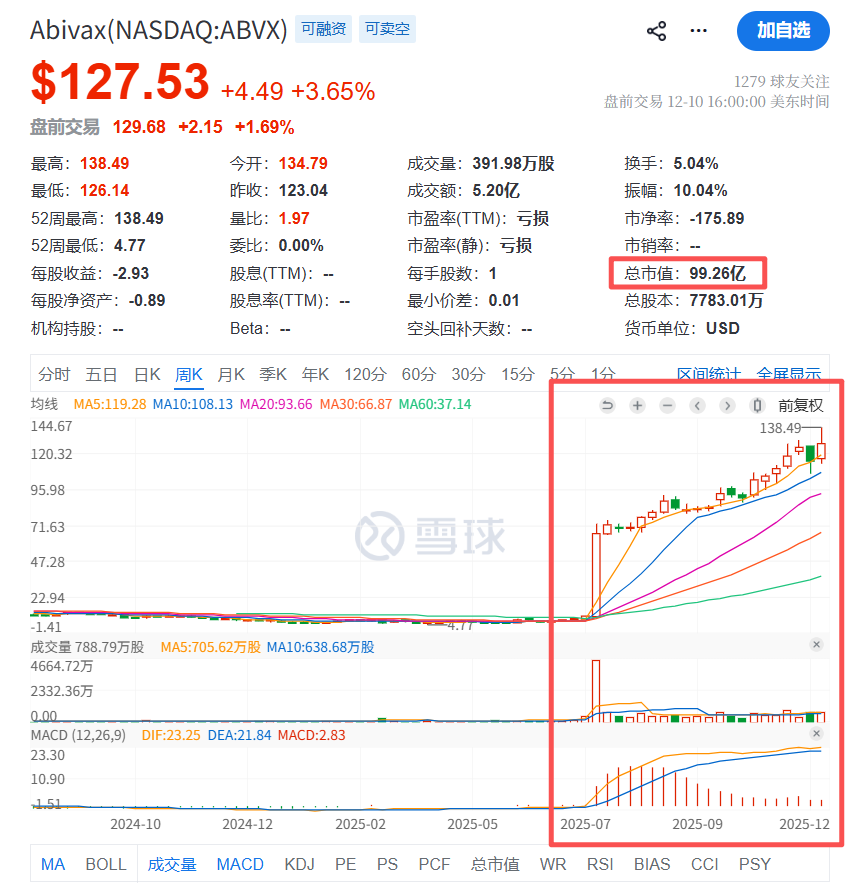Zoom in chart with plus icon
The image size is (845, 895).
pyautogui.click(x=637, y=405)
